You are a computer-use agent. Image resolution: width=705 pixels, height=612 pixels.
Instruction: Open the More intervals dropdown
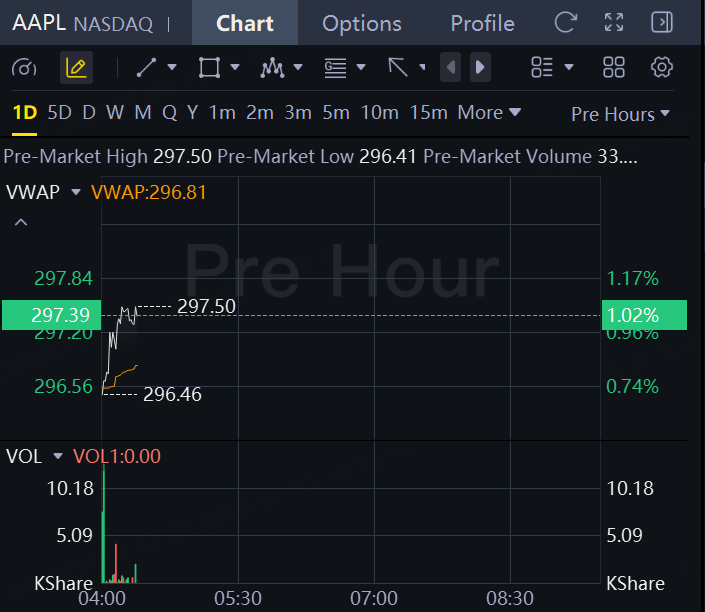click(489, 112)
